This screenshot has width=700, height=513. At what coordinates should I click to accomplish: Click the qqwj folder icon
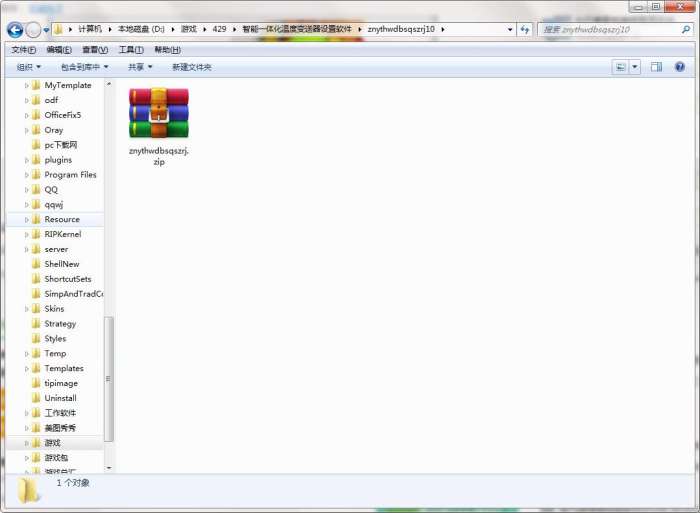coord(37,204)
